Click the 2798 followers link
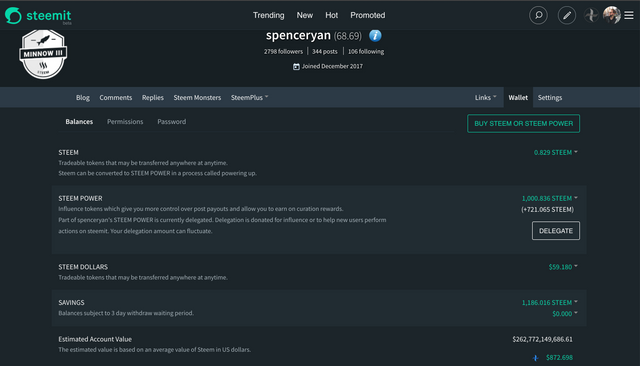This screenshot has width=640, height=366. [283, 51]
